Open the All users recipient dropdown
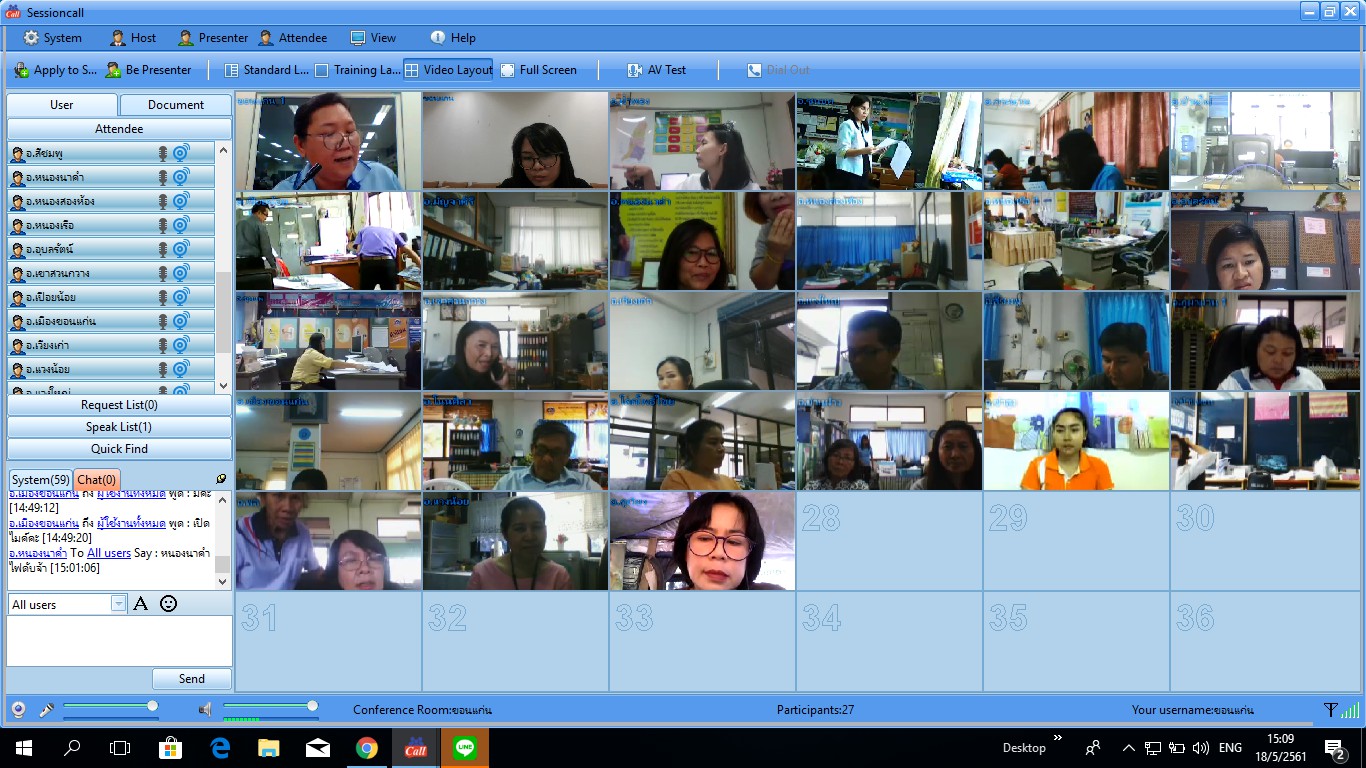 click(119, 604)
